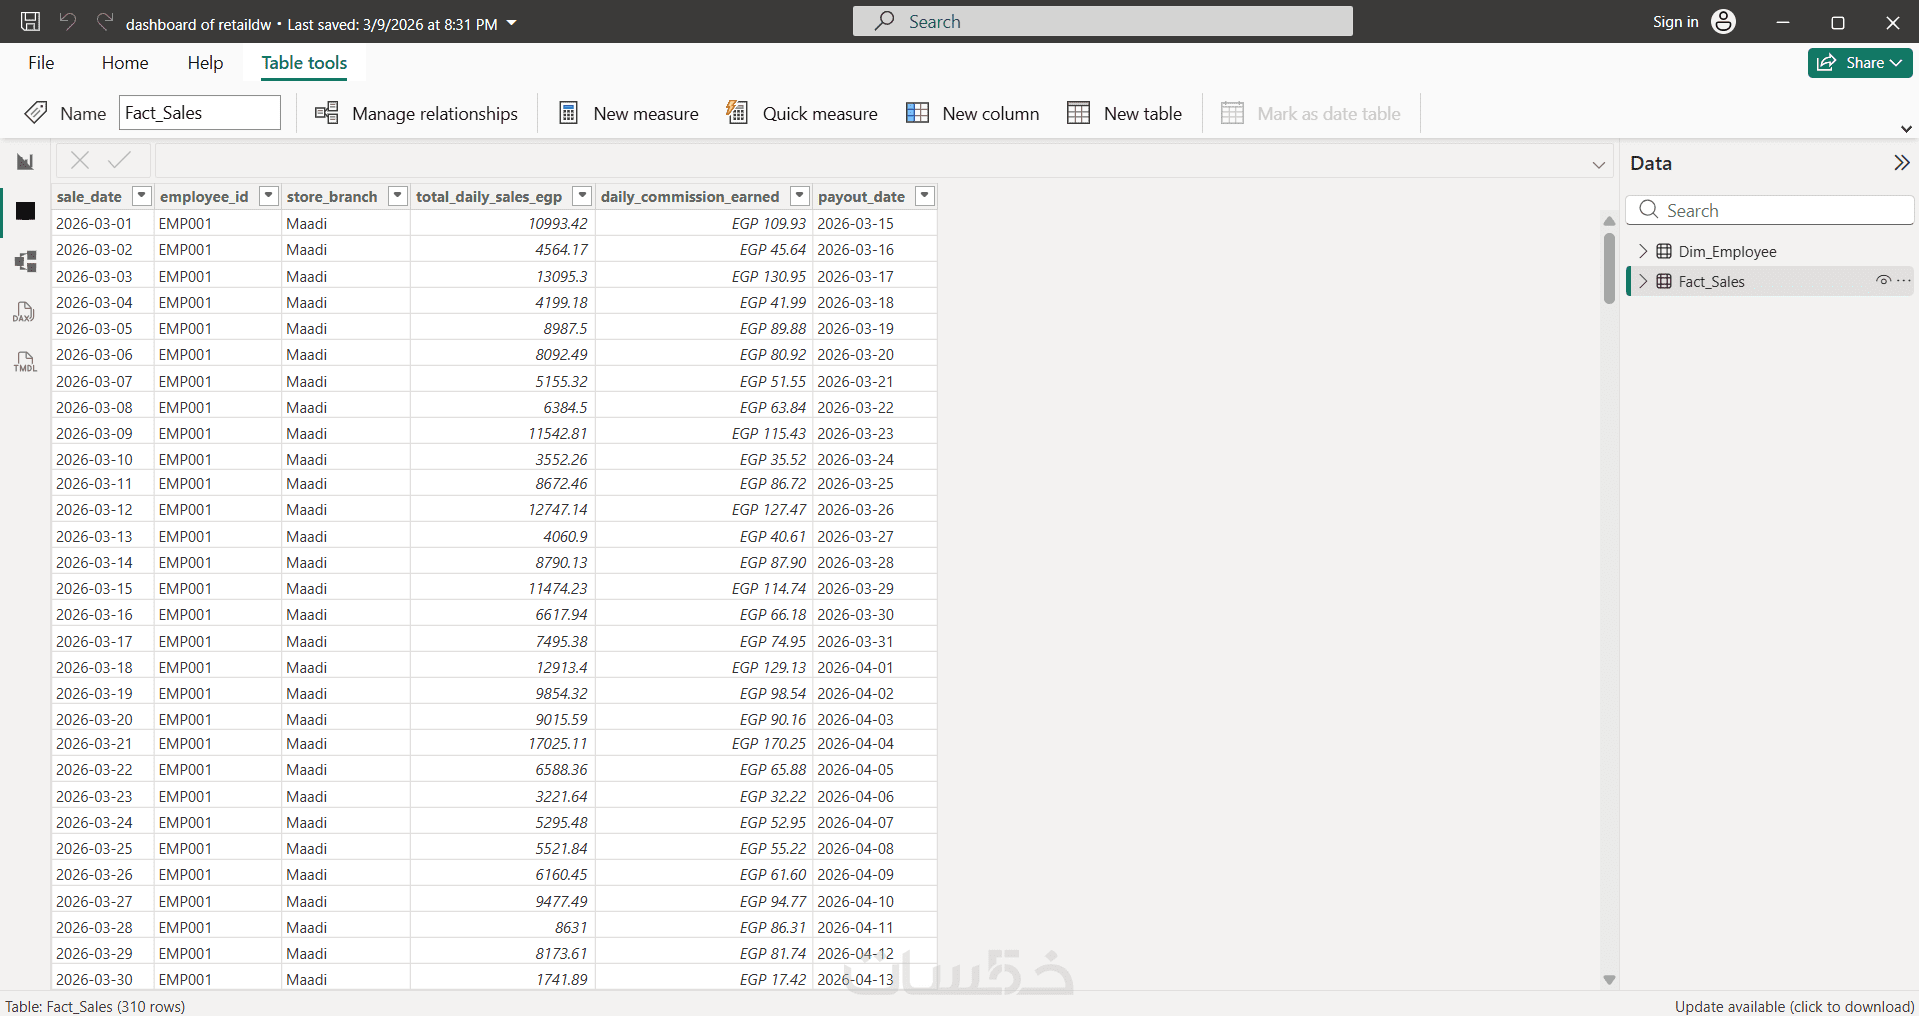The image size is (1919, 1016).
Task: Click the Mark as date table icon
Action: (x=1232, y=113)
